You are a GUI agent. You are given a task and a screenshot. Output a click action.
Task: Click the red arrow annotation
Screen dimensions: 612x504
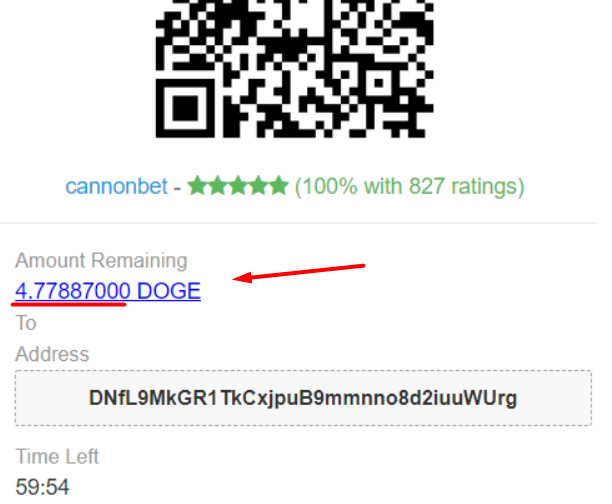coord(299,273)
